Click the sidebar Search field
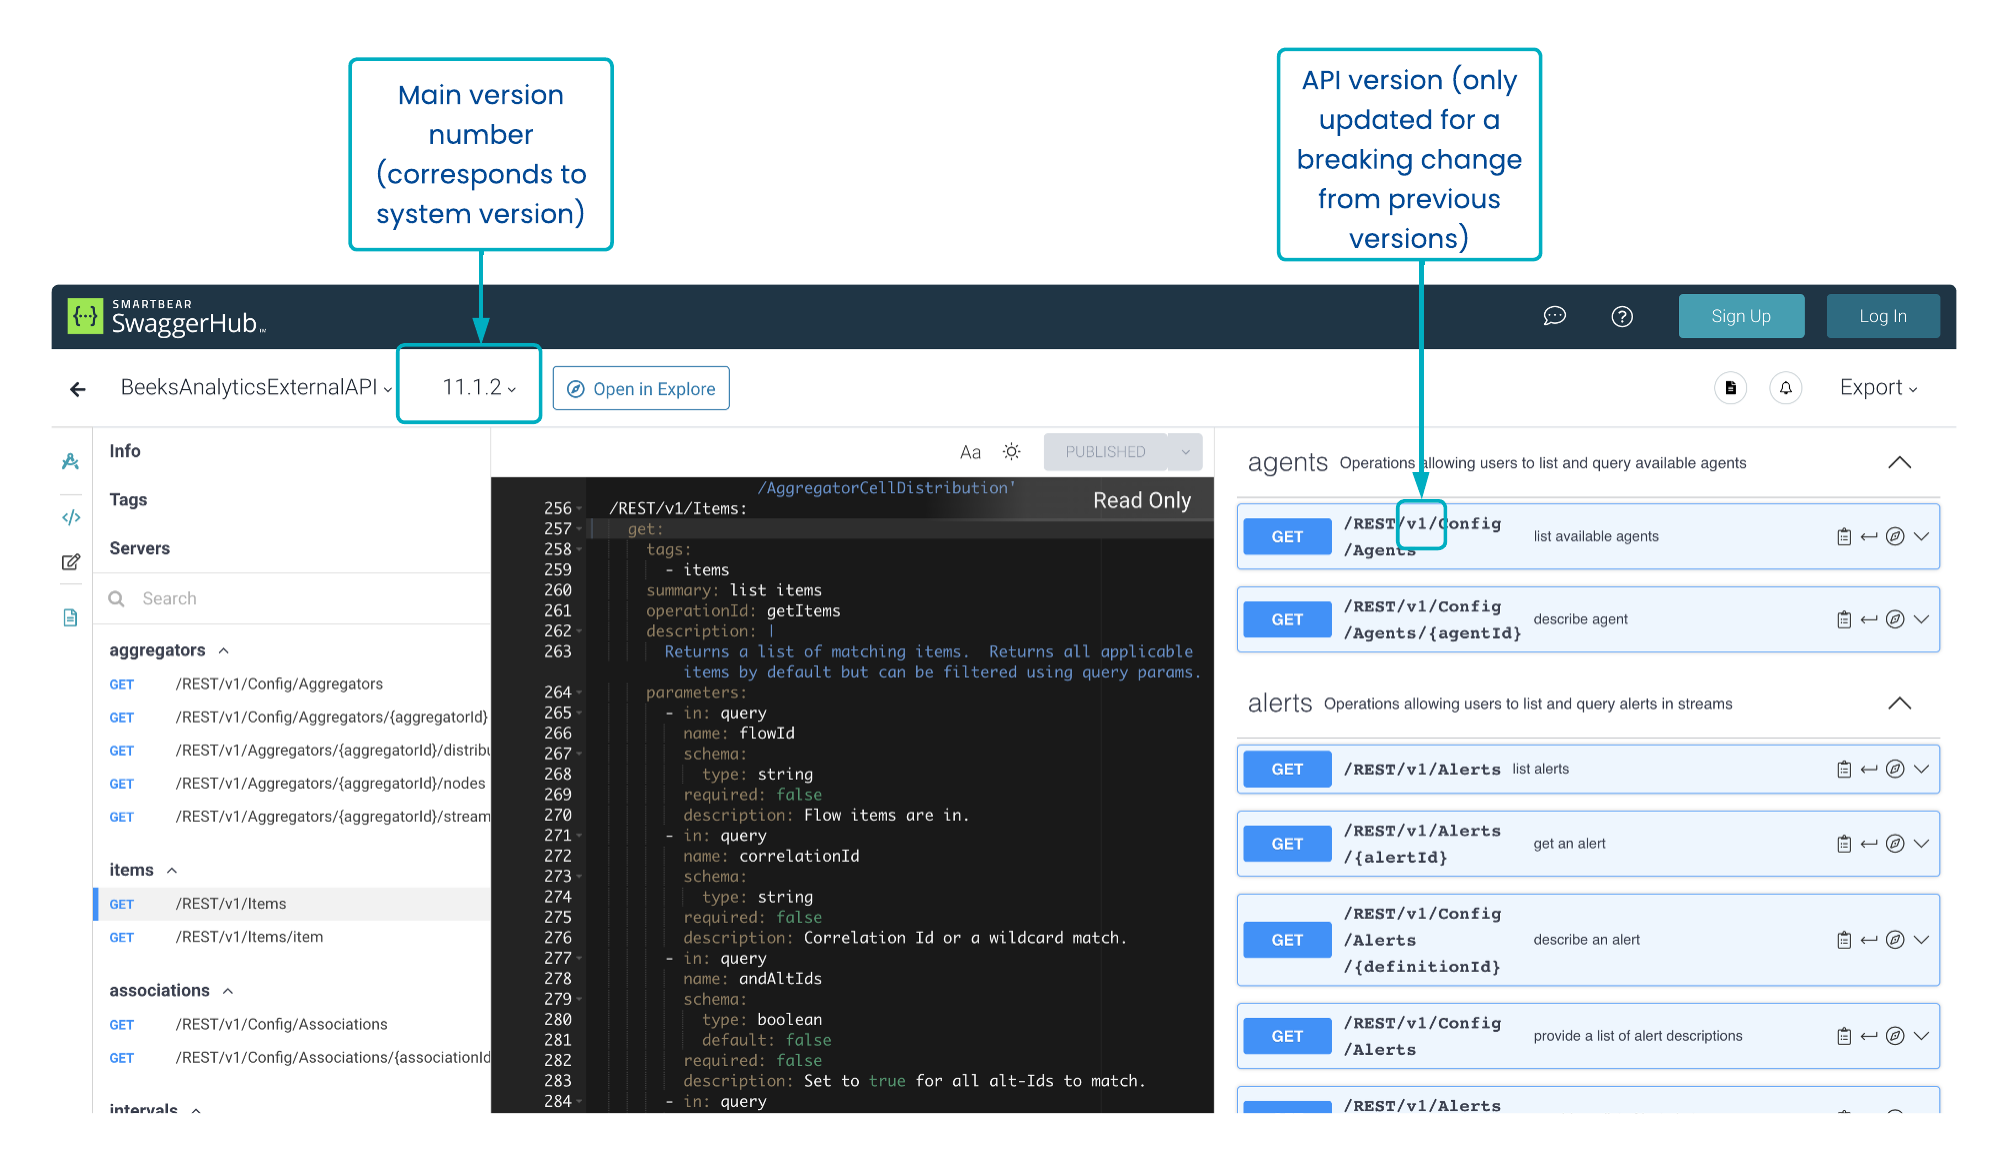 coord(292,598)
